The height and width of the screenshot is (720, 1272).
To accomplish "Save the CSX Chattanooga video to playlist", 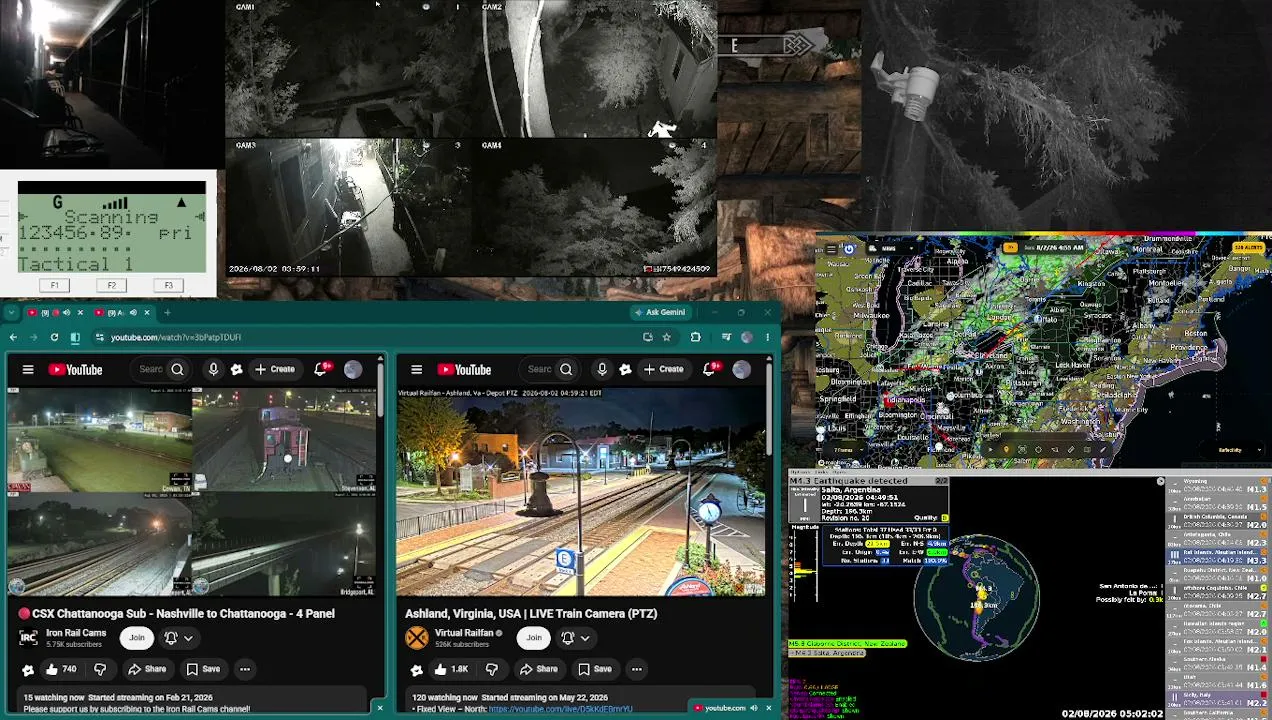I will 203,669.
